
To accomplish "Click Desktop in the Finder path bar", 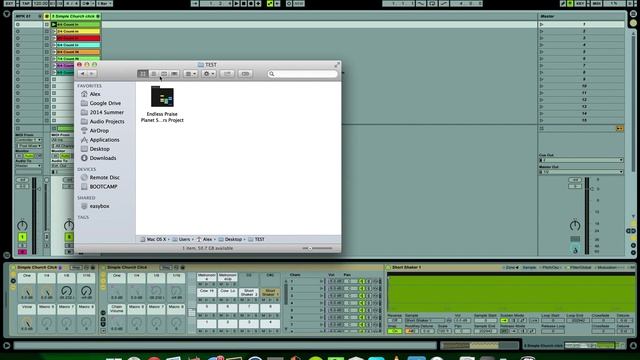I will pyautogui.click(x=233, y=240).
